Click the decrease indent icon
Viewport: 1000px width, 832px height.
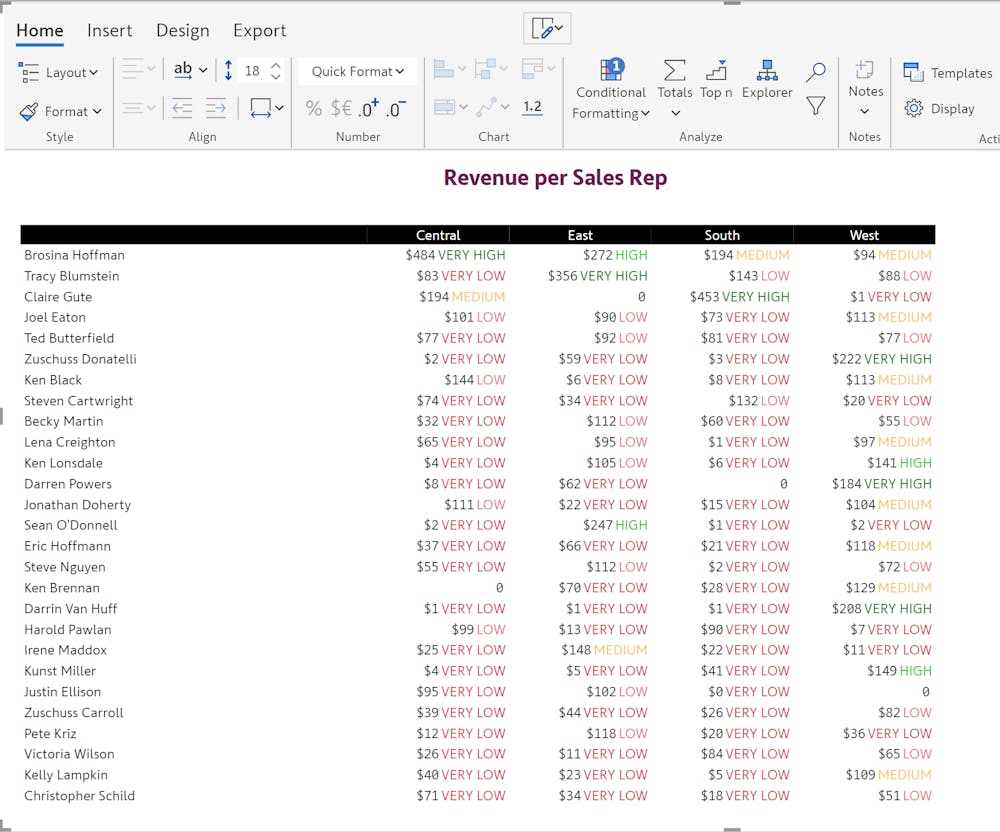[182, 108]
